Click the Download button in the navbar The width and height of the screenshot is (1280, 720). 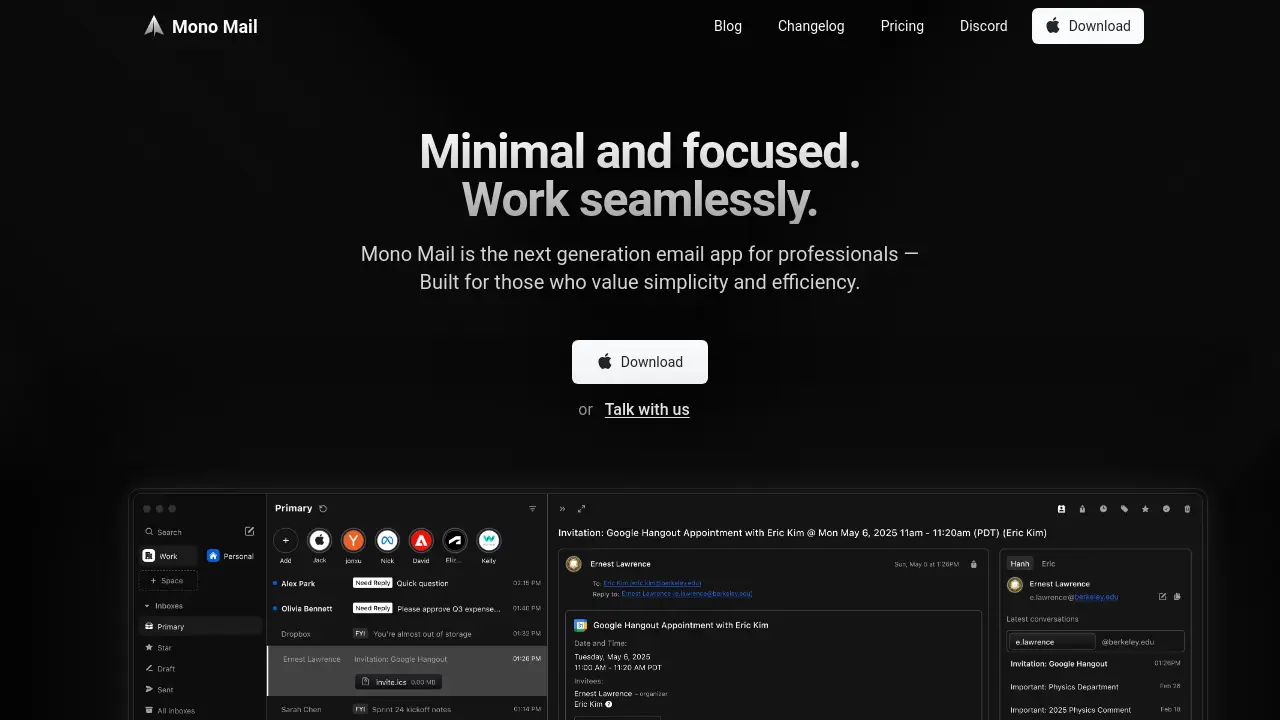[x=1088, y=26]
